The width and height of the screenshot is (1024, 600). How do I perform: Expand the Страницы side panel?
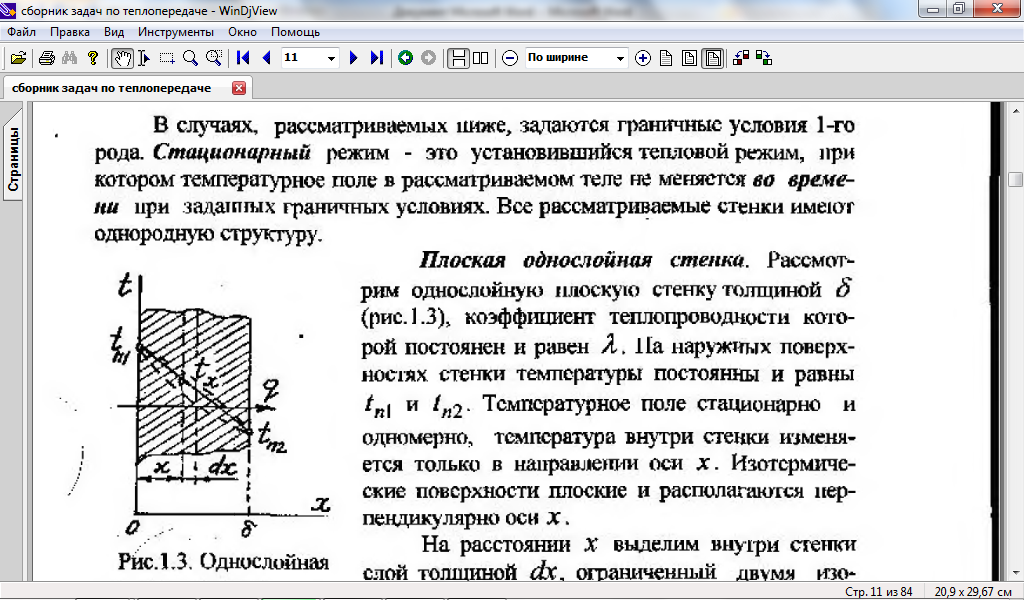(13, 159)
